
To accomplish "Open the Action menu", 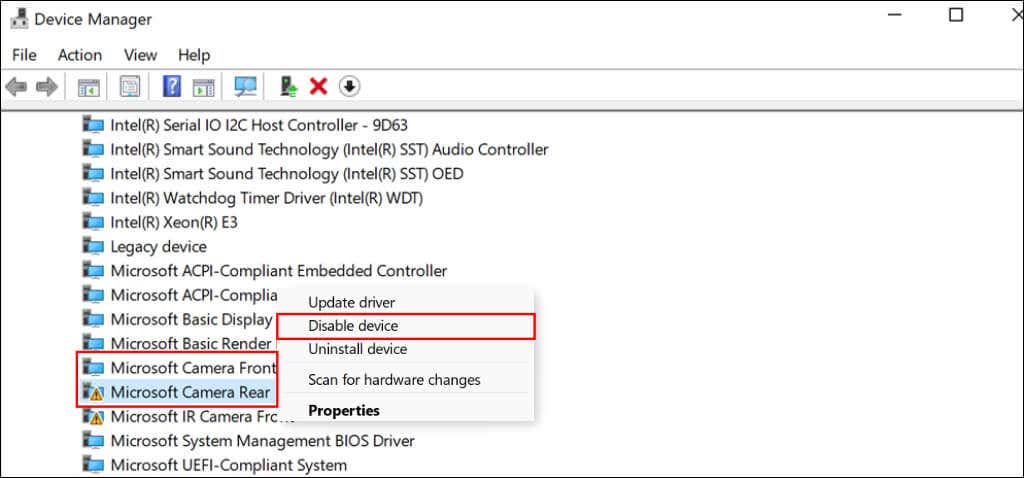I will 80,55.
